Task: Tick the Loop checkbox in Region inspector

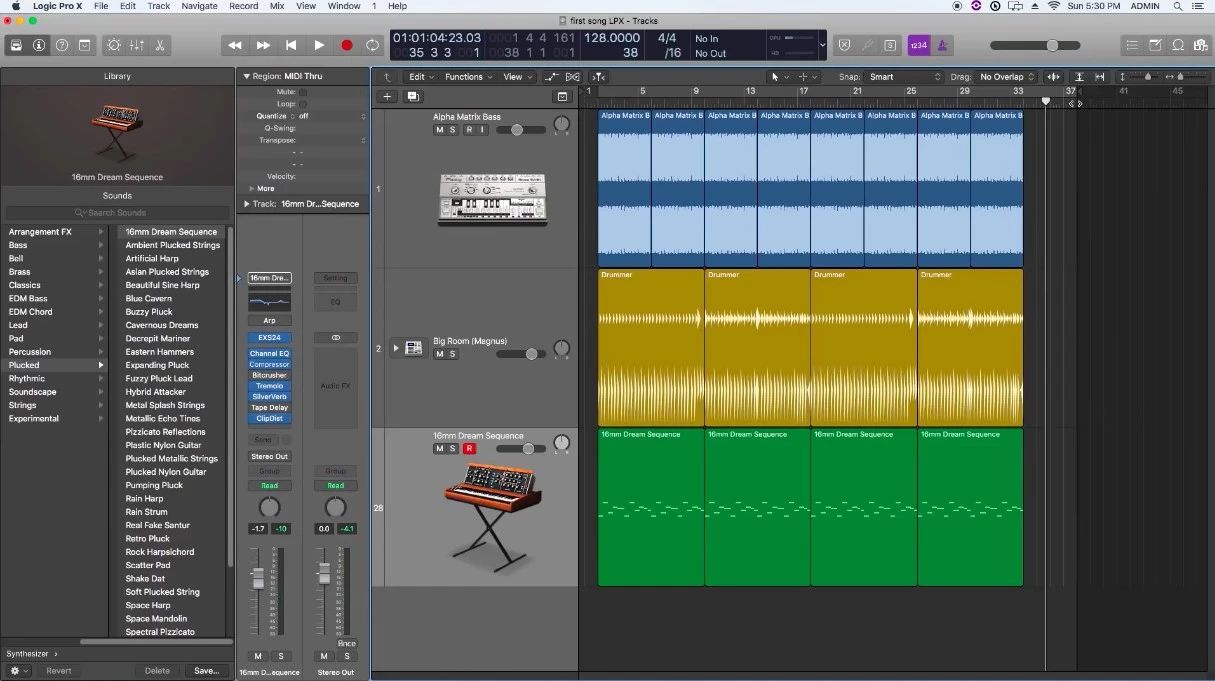Action: pos(303,103)
